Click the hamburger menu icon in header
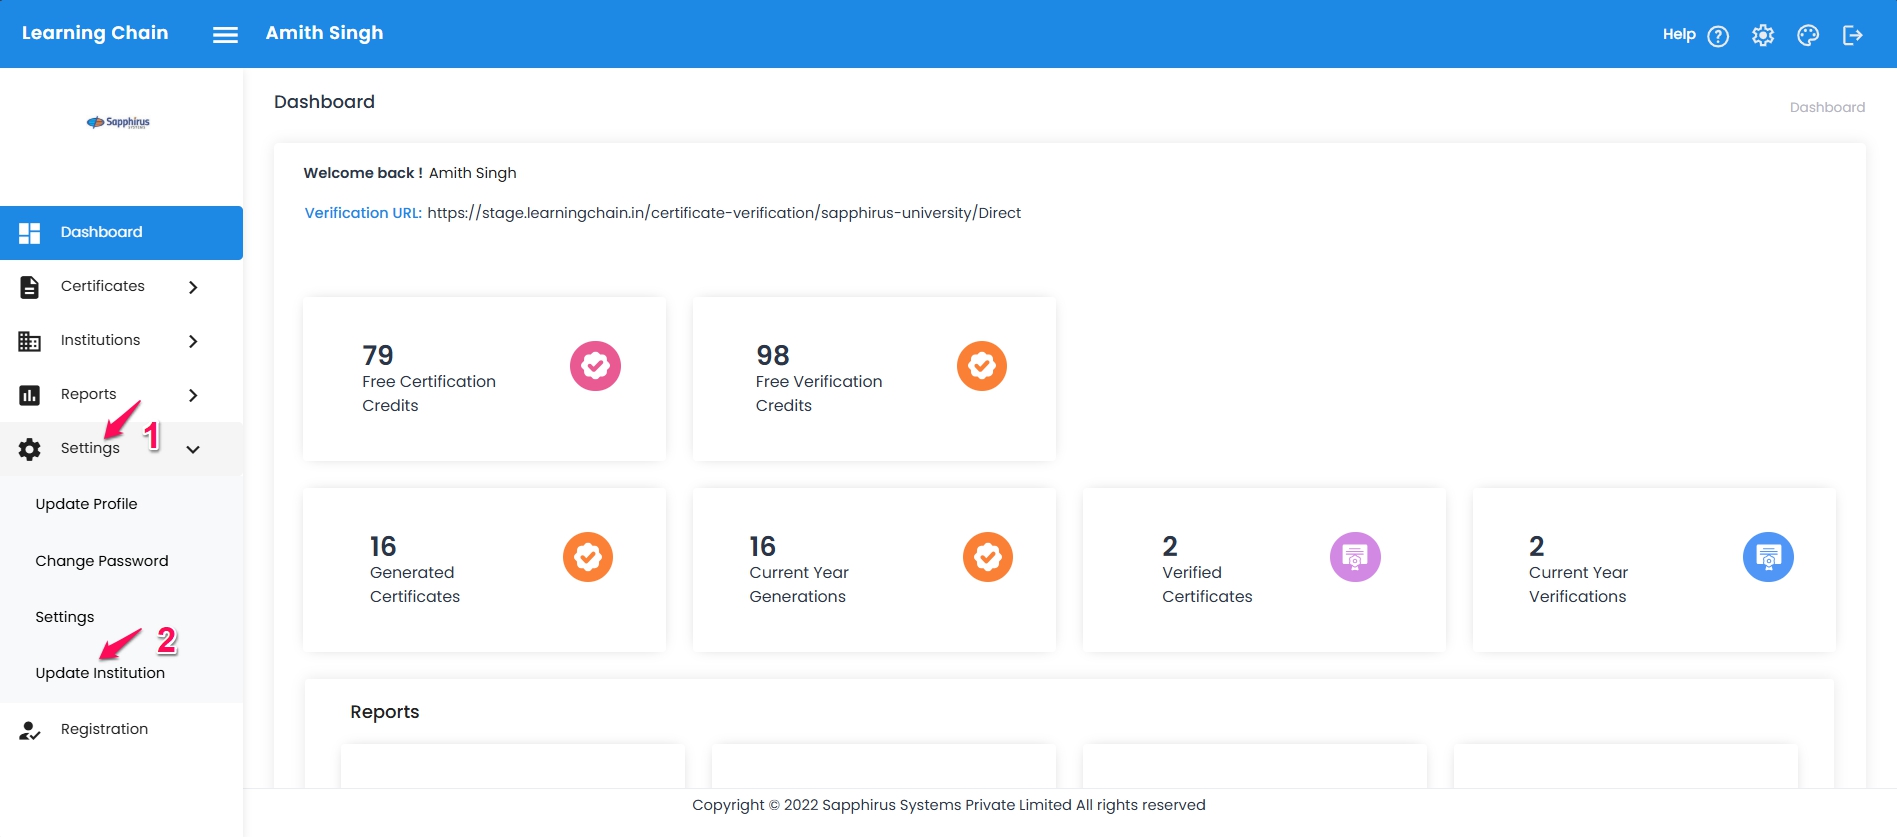 225,35
